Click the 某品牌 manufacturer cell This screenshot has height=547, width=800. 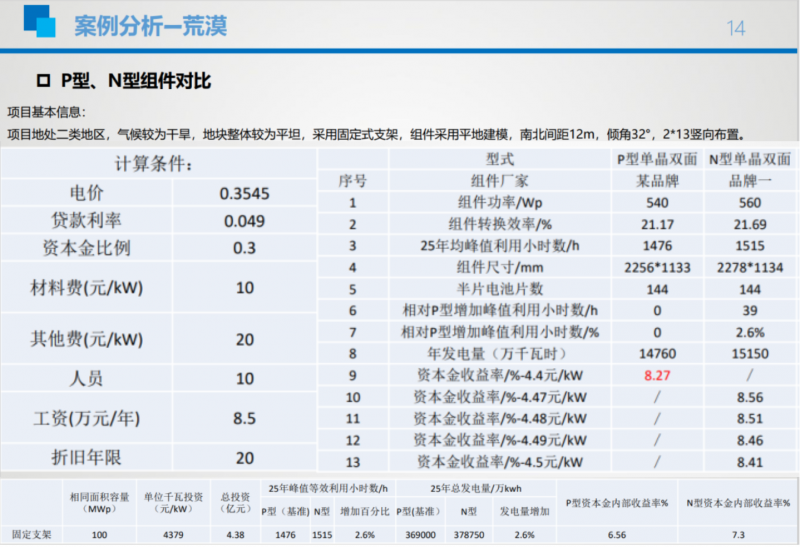657,180
